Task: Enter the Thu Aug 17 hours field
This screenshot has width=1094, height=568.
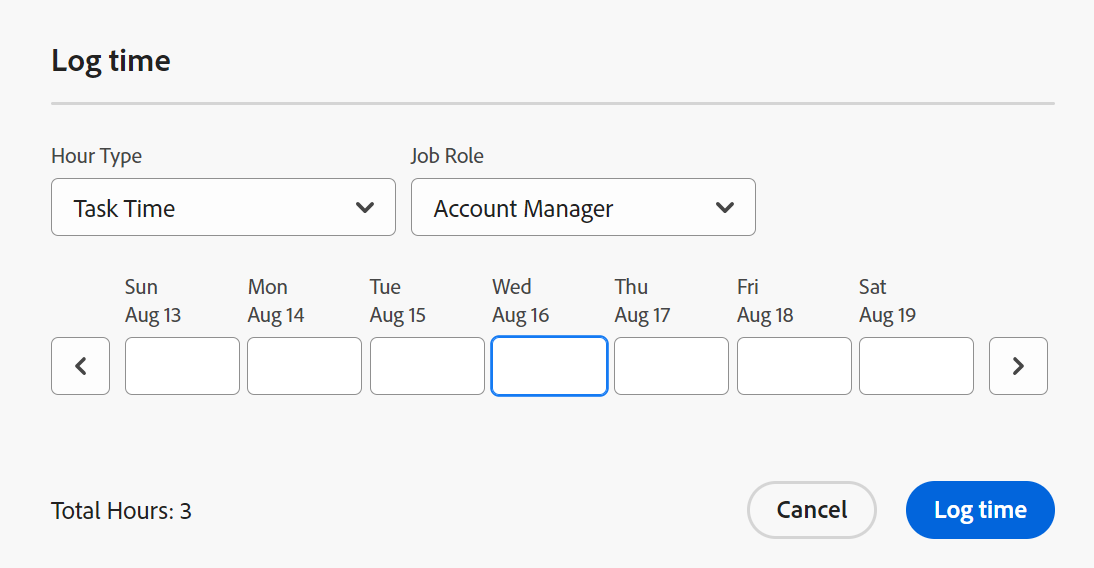Action: (671, 366)
